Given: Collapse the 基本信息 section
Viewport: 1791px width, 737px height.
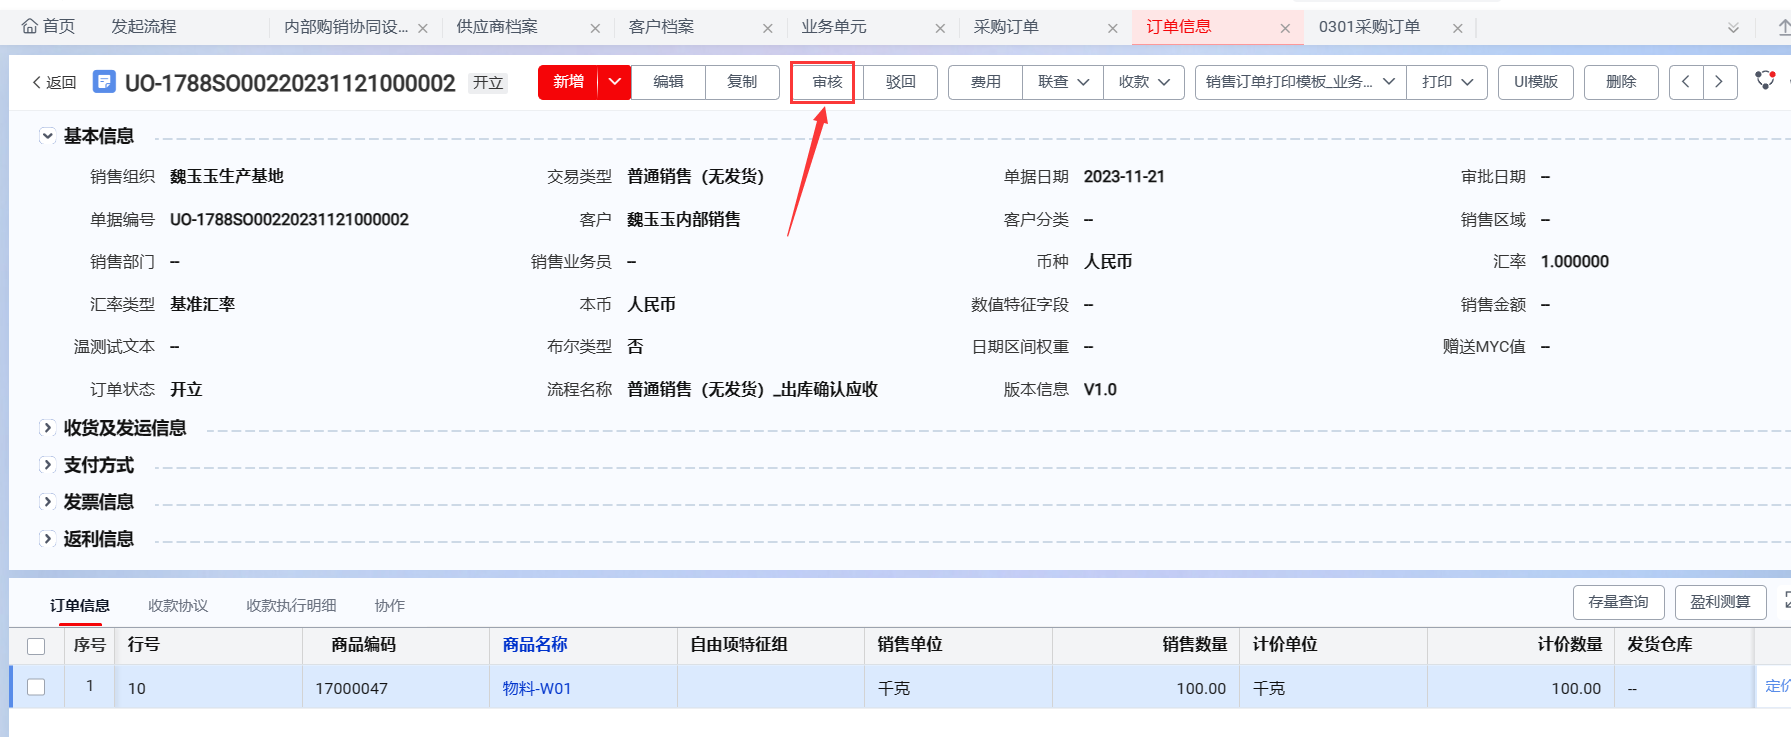Looking at the screenshot, I should pos(47,136).
